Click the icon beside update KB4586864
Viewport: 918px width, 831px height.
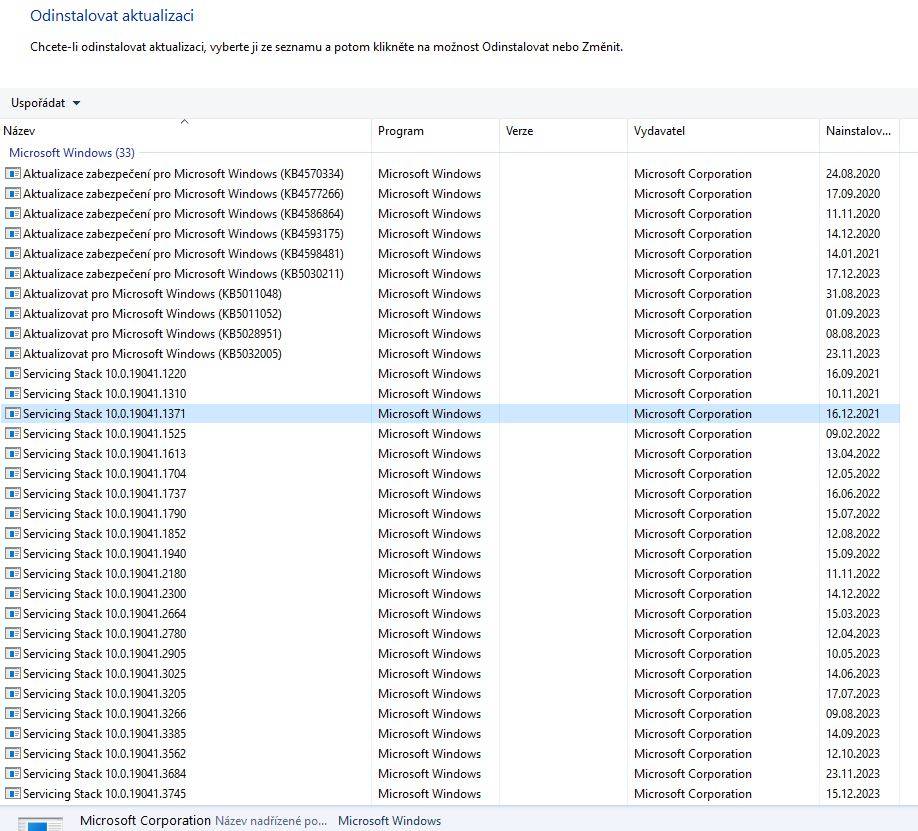[x=13, y=213]
